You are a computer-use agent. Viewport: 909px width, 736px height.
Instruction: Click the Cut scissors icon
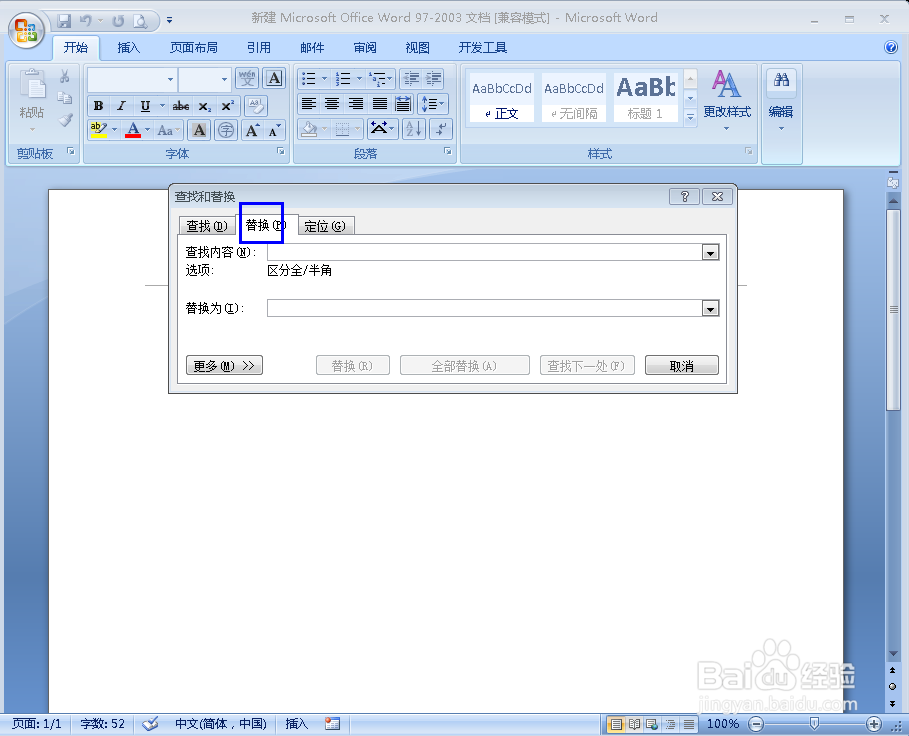tap(65, 76)
